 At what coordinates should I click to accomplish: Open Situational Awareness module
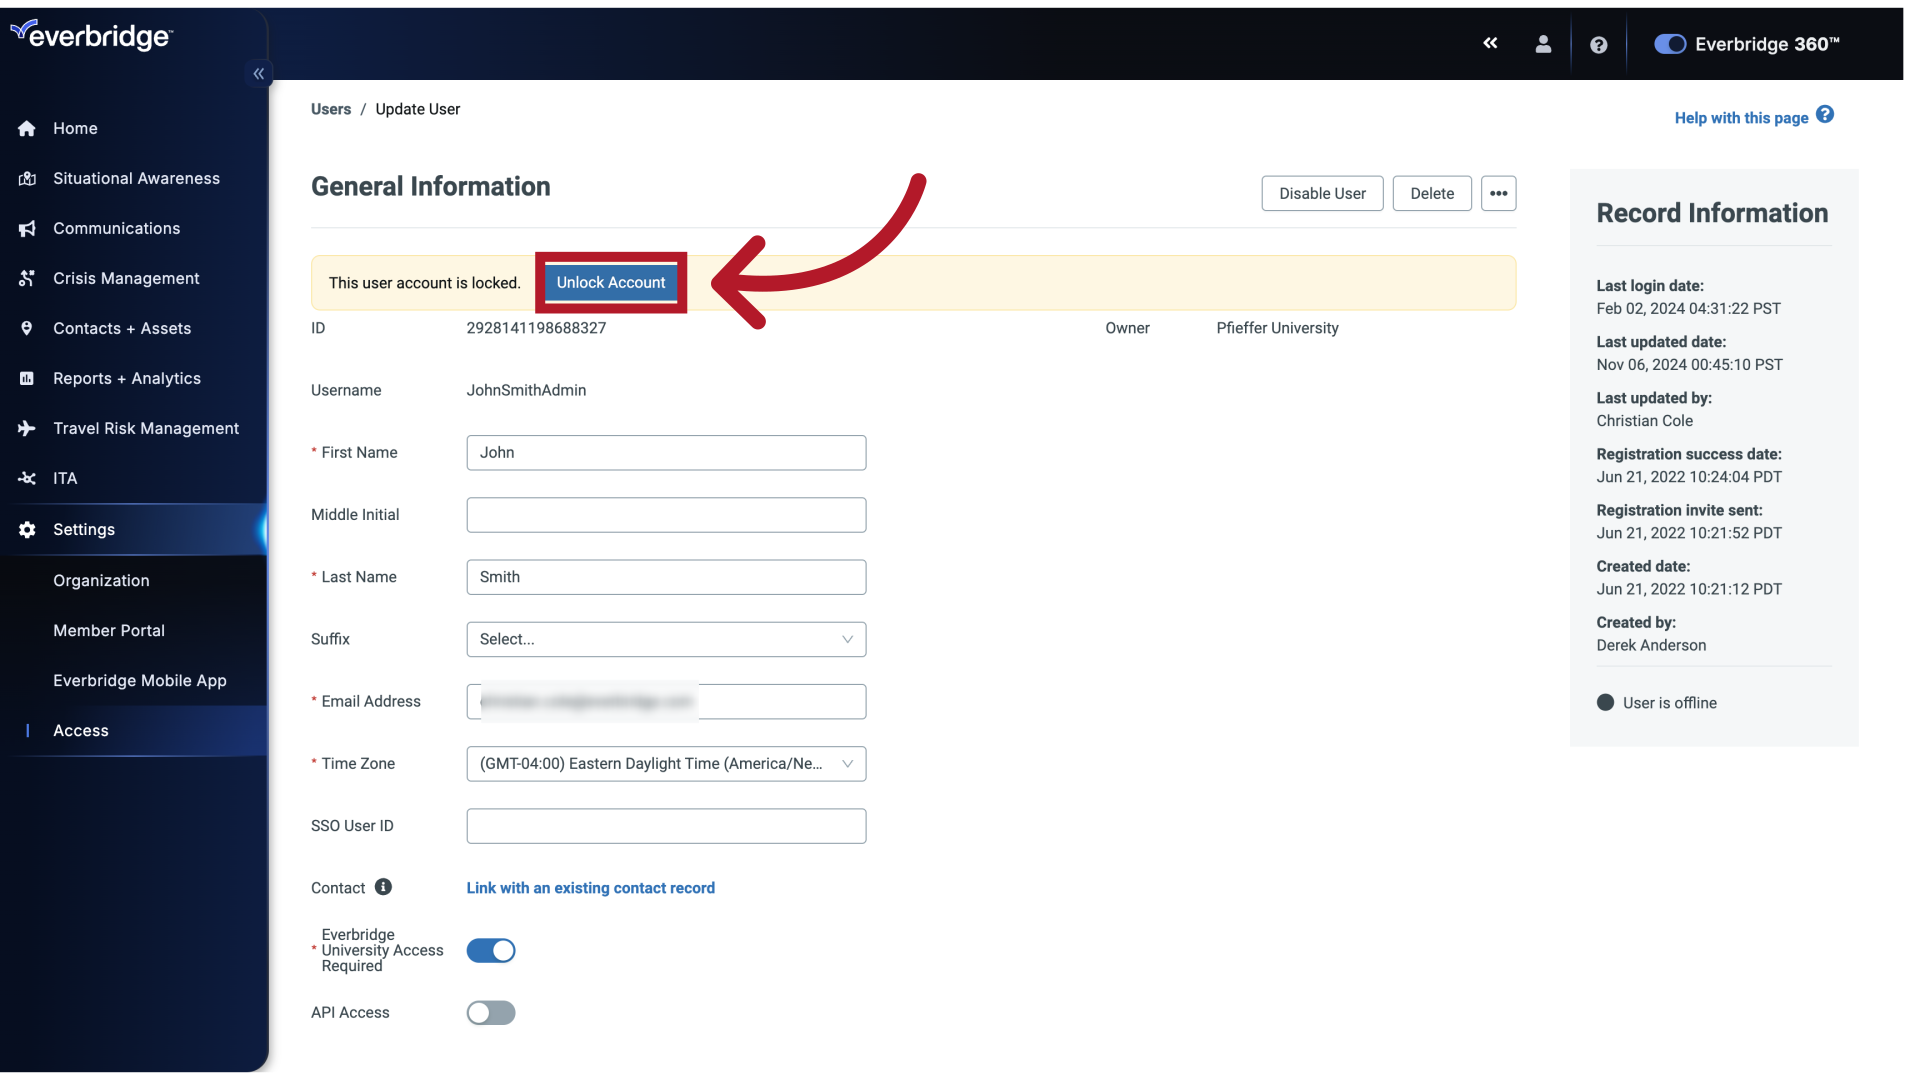136,178
